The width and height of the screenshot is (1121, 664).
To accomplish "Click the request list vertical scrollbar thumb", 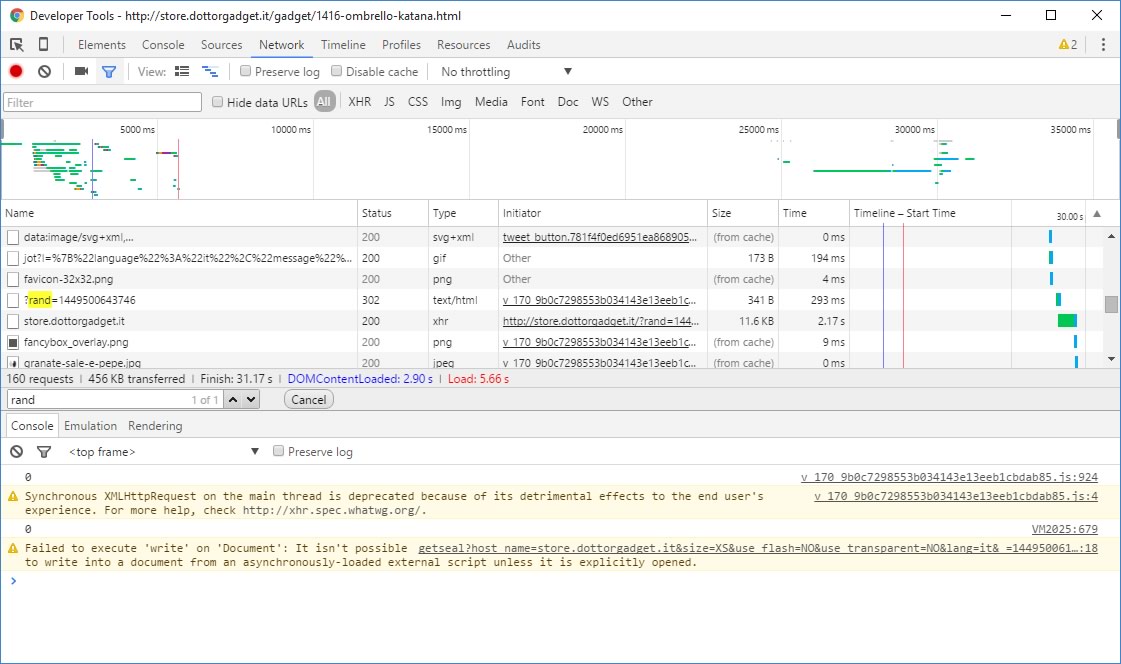I will (1111, 304).
